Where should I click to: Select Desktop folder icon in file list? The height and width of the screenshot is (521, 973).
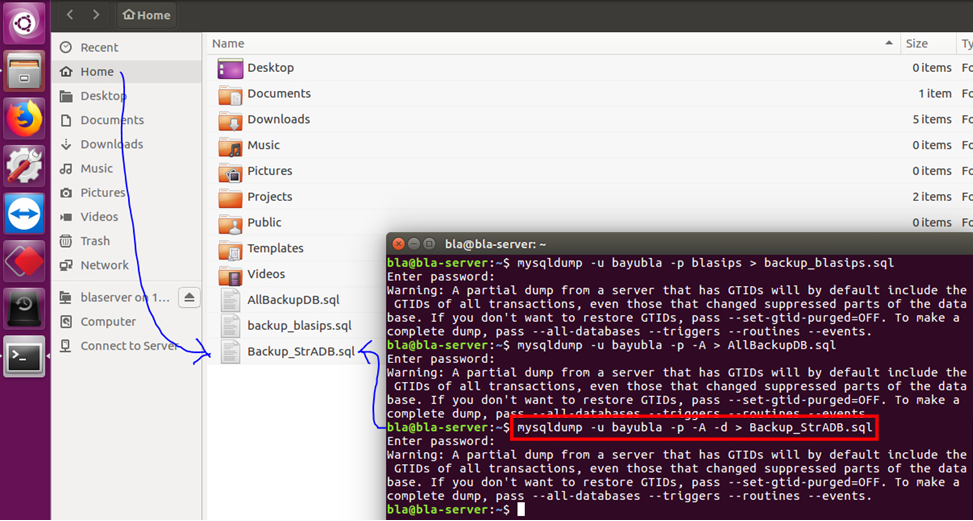[x=230, y=68]
